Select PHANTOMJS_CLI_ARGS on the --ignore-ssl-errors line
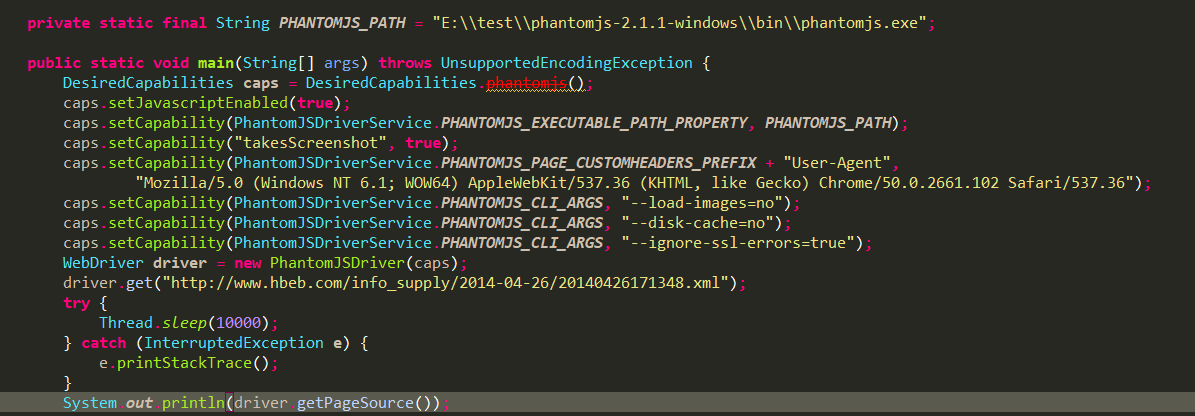 coord(522,244)
